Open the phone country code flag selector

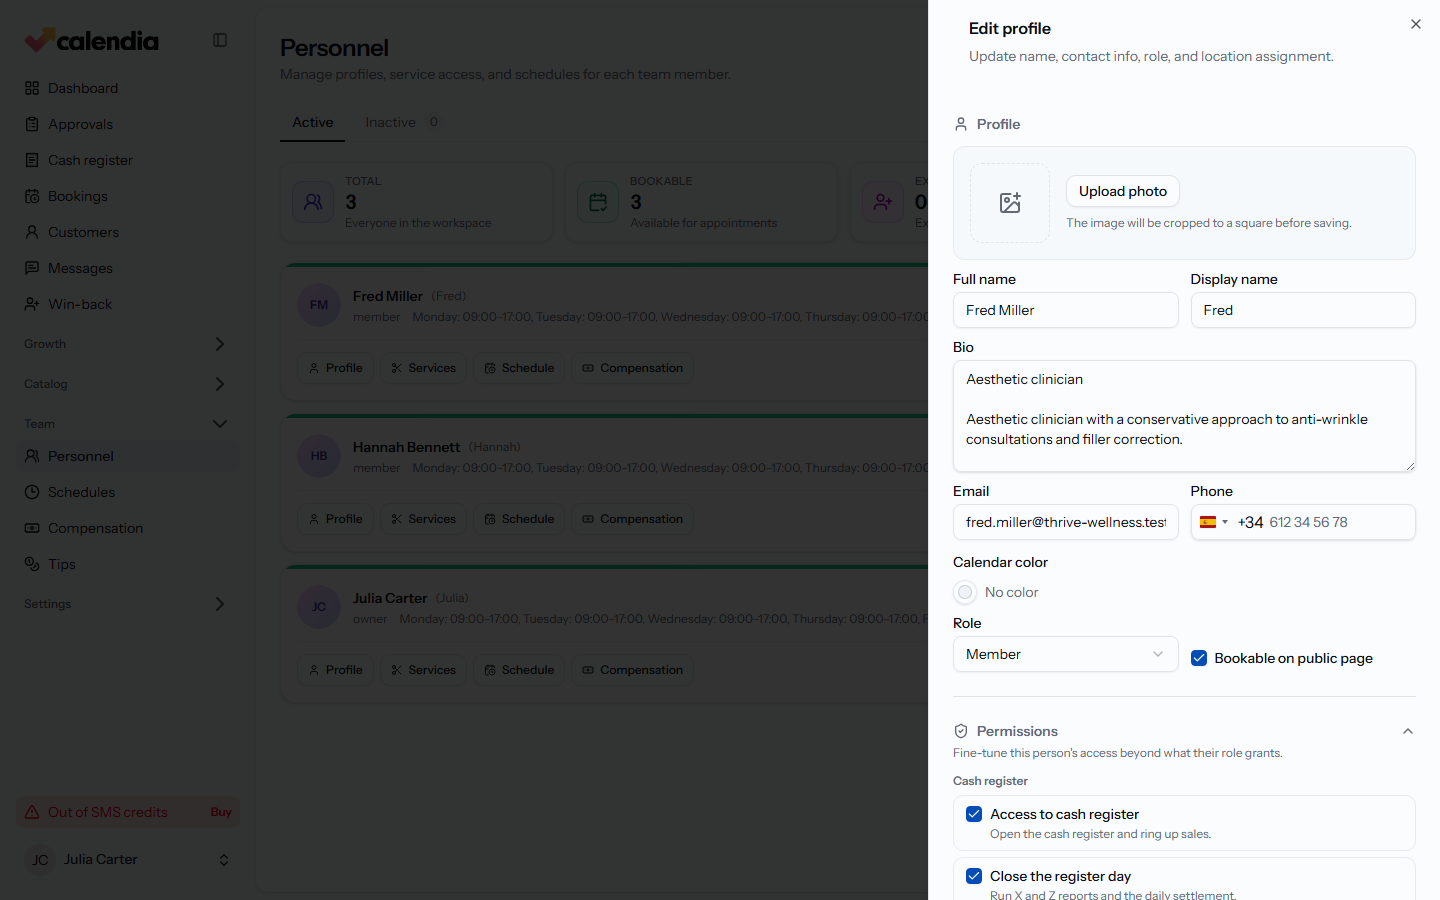click(1214, 522)
